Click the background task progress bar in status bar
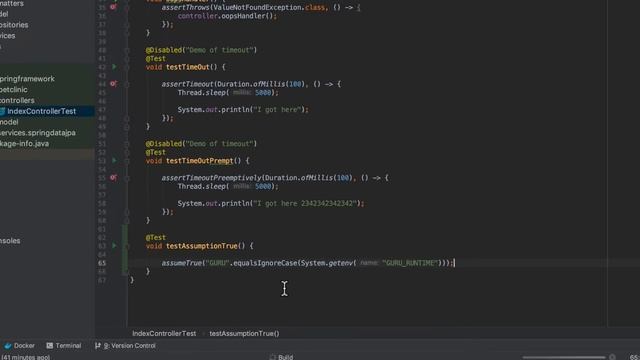Viewport: 640px width, 360px height. pos(563,357)
